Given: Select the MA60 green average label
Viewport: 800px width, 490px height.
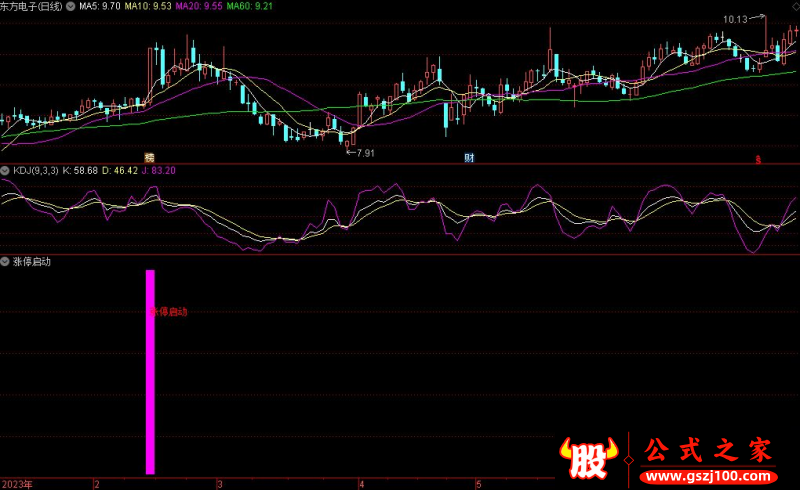Looking at the screenshot, I should point(250,6).
